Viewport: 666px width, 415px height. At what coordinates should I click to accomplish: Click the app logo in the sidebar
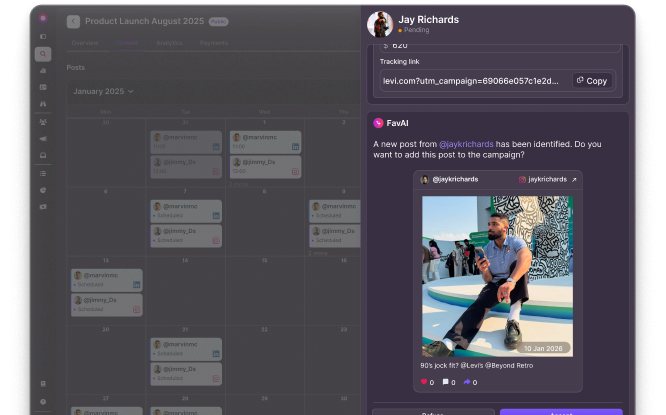tap(42, 18)
